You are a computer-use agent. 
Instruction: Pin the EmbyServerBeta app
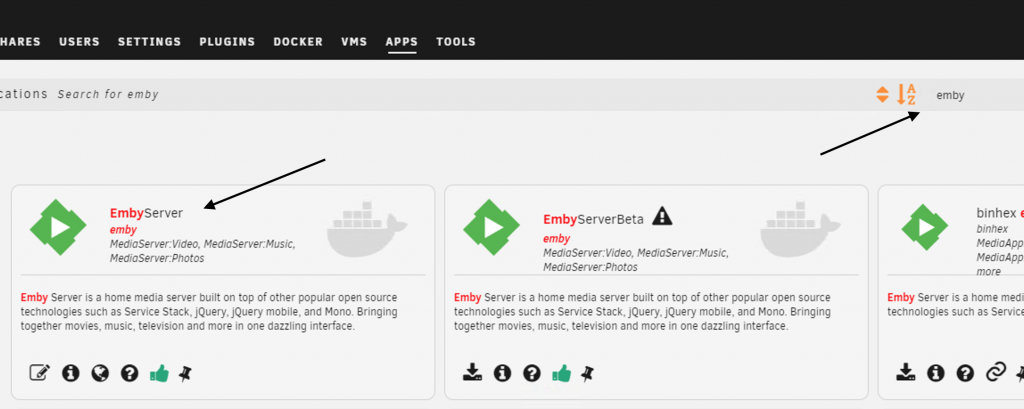(x=588, y=373)
